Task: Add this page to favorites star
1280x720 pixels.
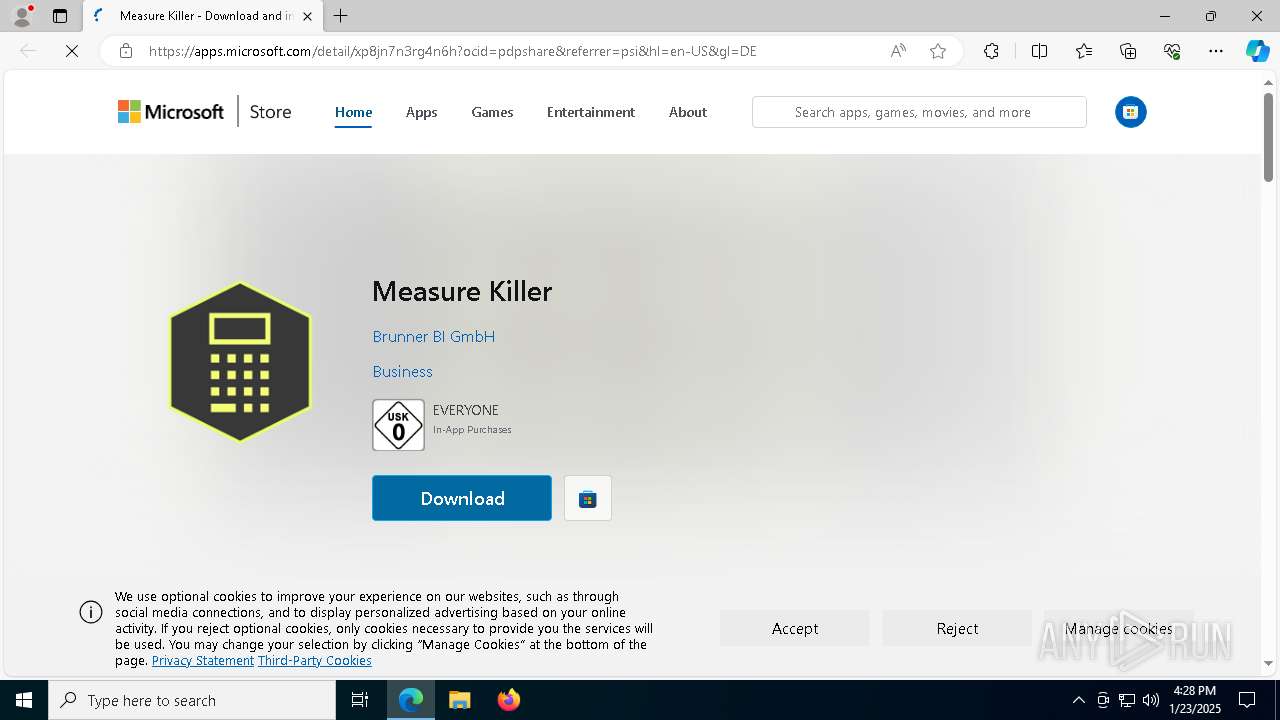Action: coord(938,51)
